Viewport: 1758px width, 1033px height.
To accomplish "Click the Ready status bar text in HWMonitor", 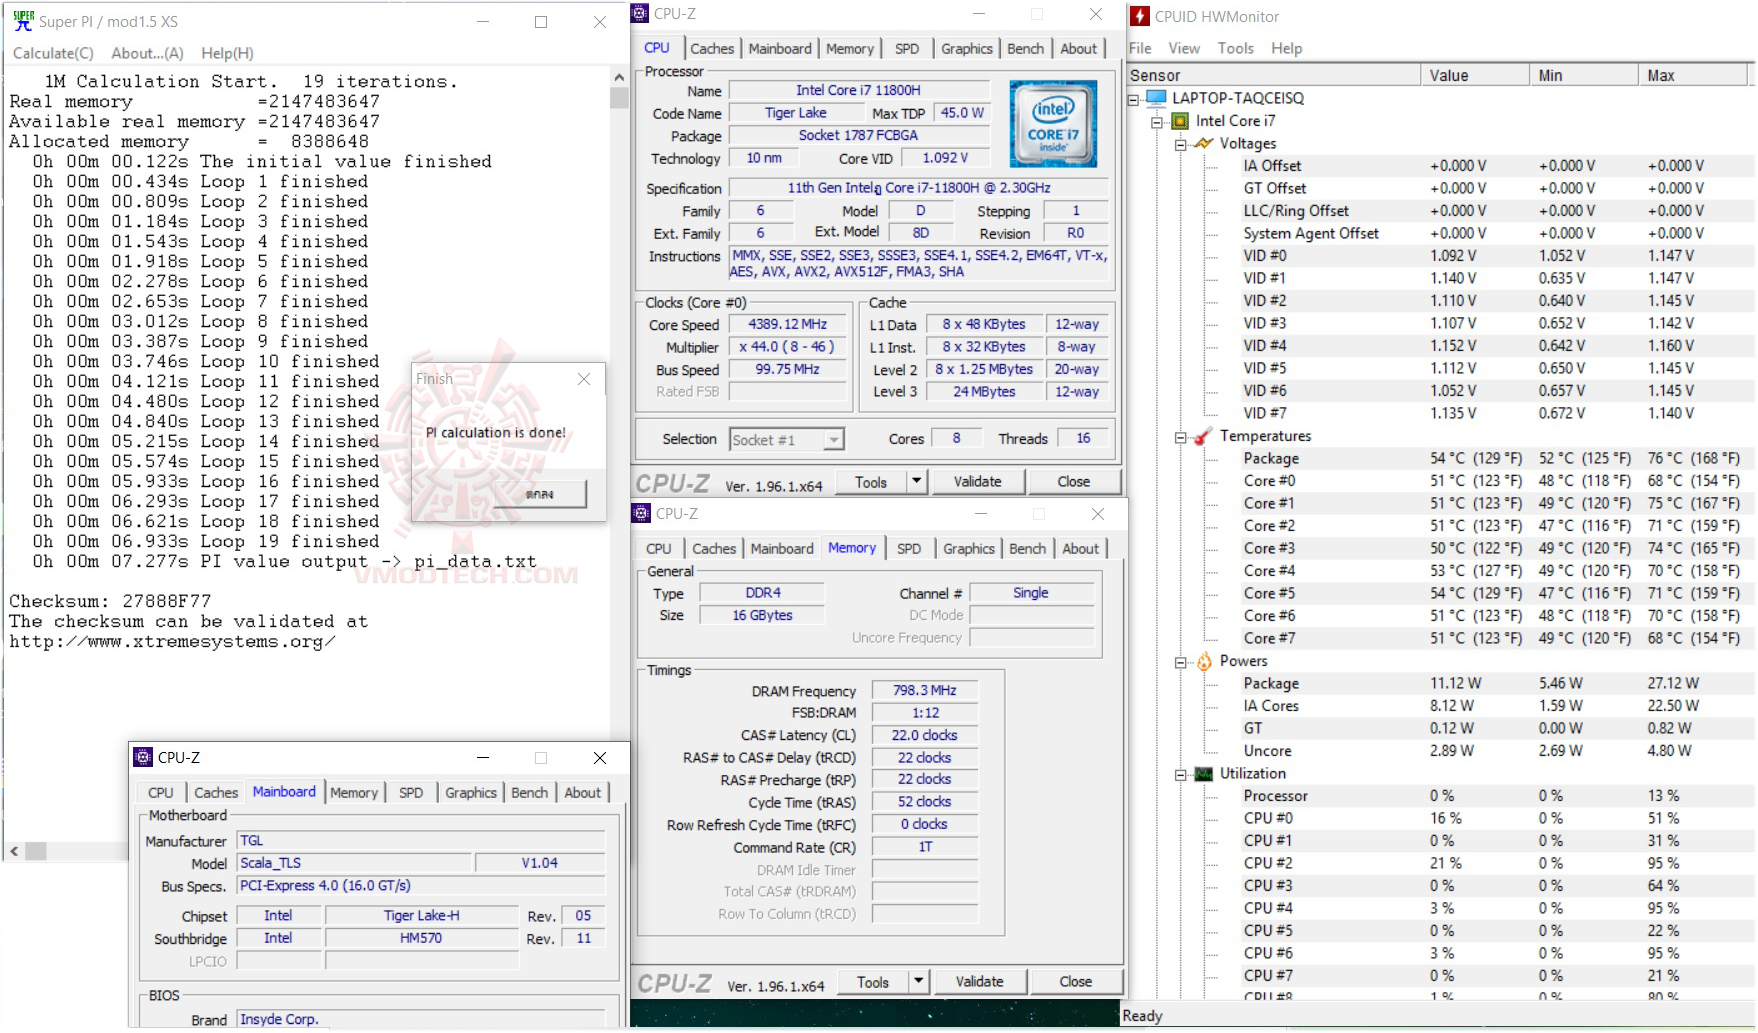I will coord(1142,1016).
